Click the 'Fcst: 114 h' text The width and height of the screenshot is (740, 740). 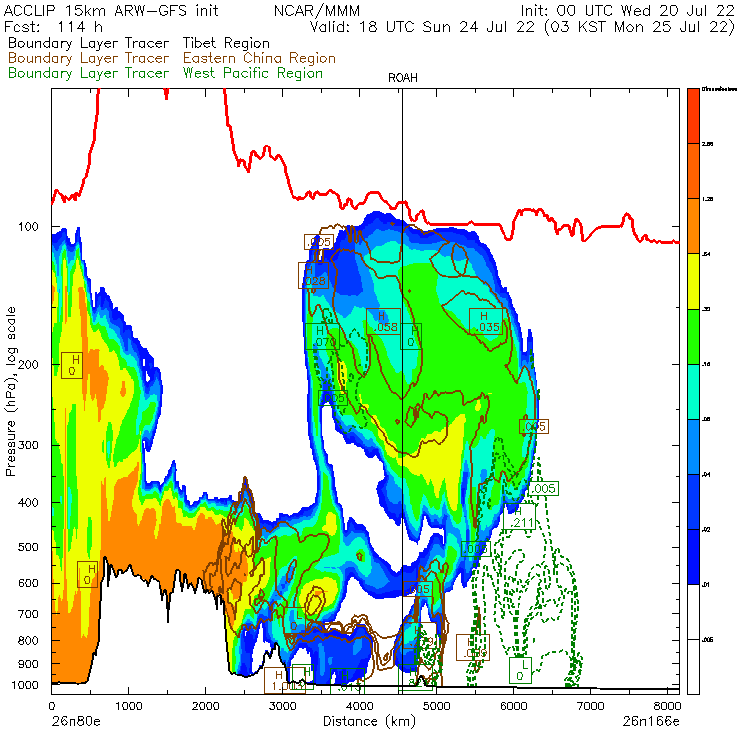53,27
